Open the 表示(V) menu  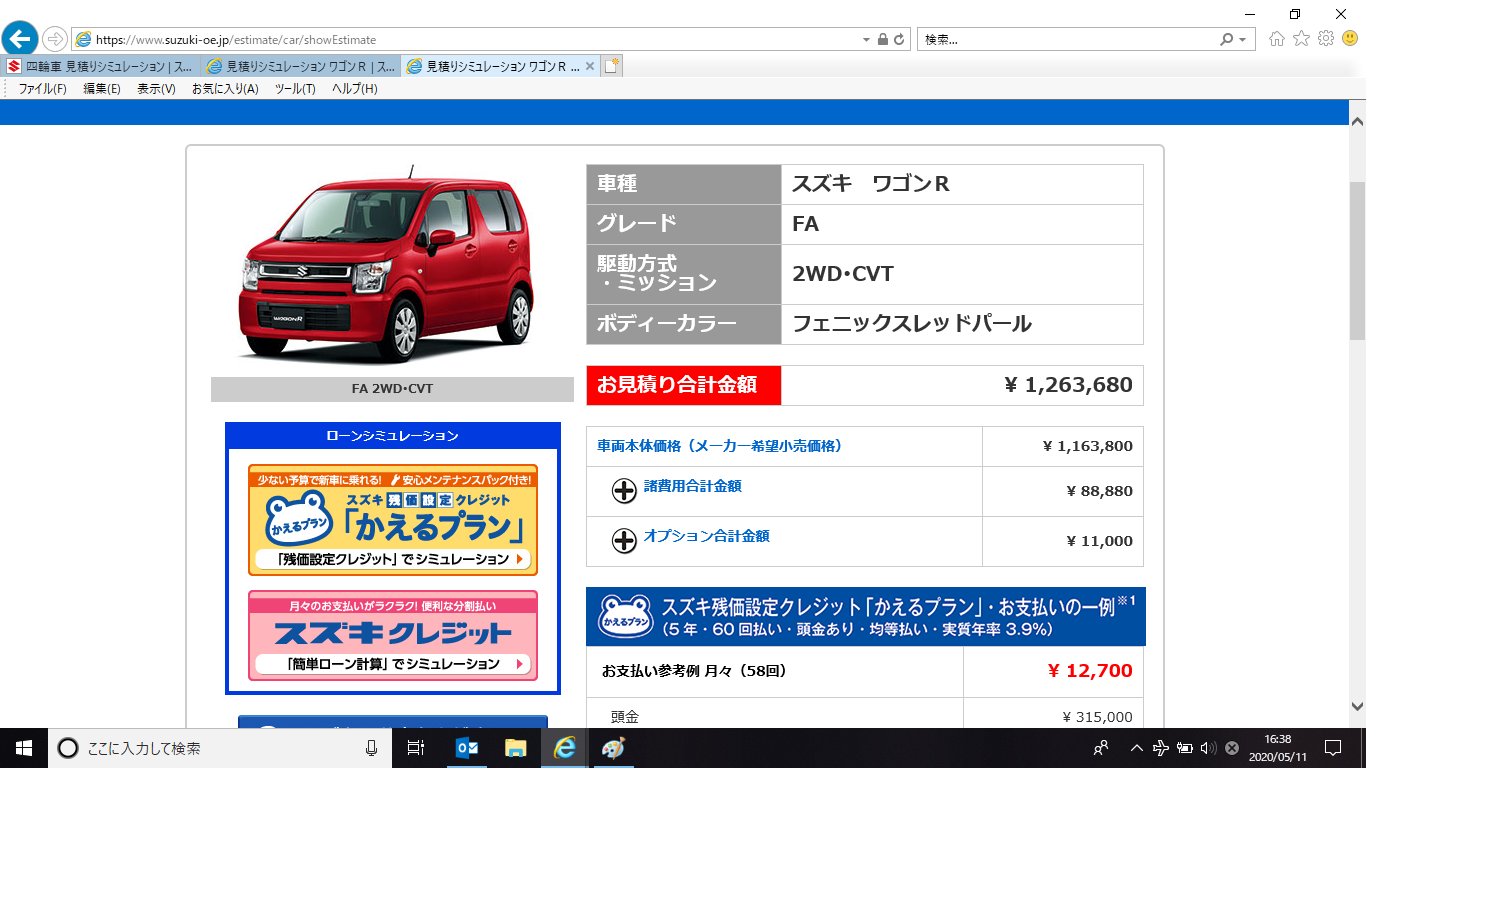click(x=156, y=89)
